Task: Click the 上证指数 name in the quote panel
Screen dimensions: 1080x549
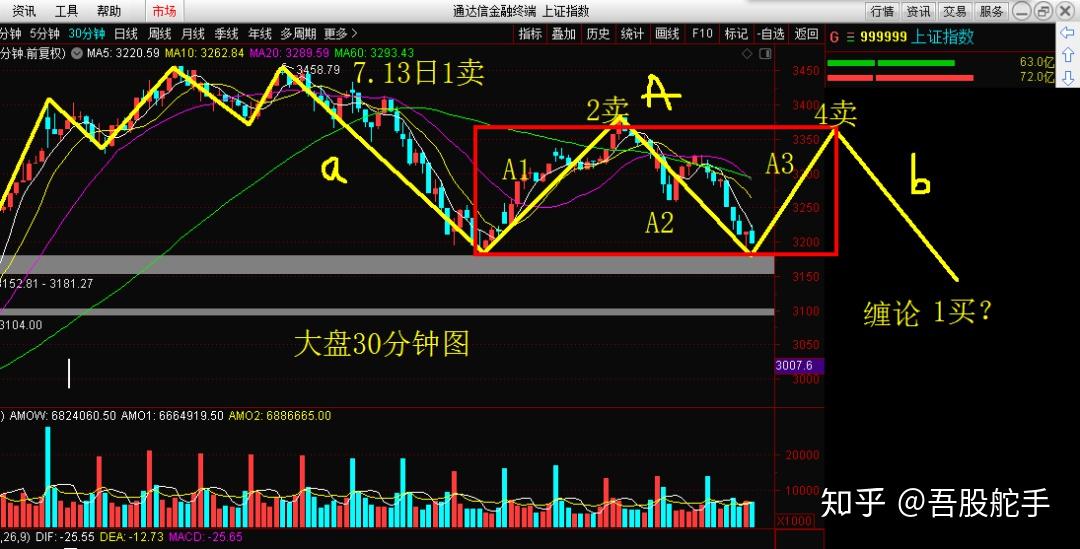Action: pos(943,37)
